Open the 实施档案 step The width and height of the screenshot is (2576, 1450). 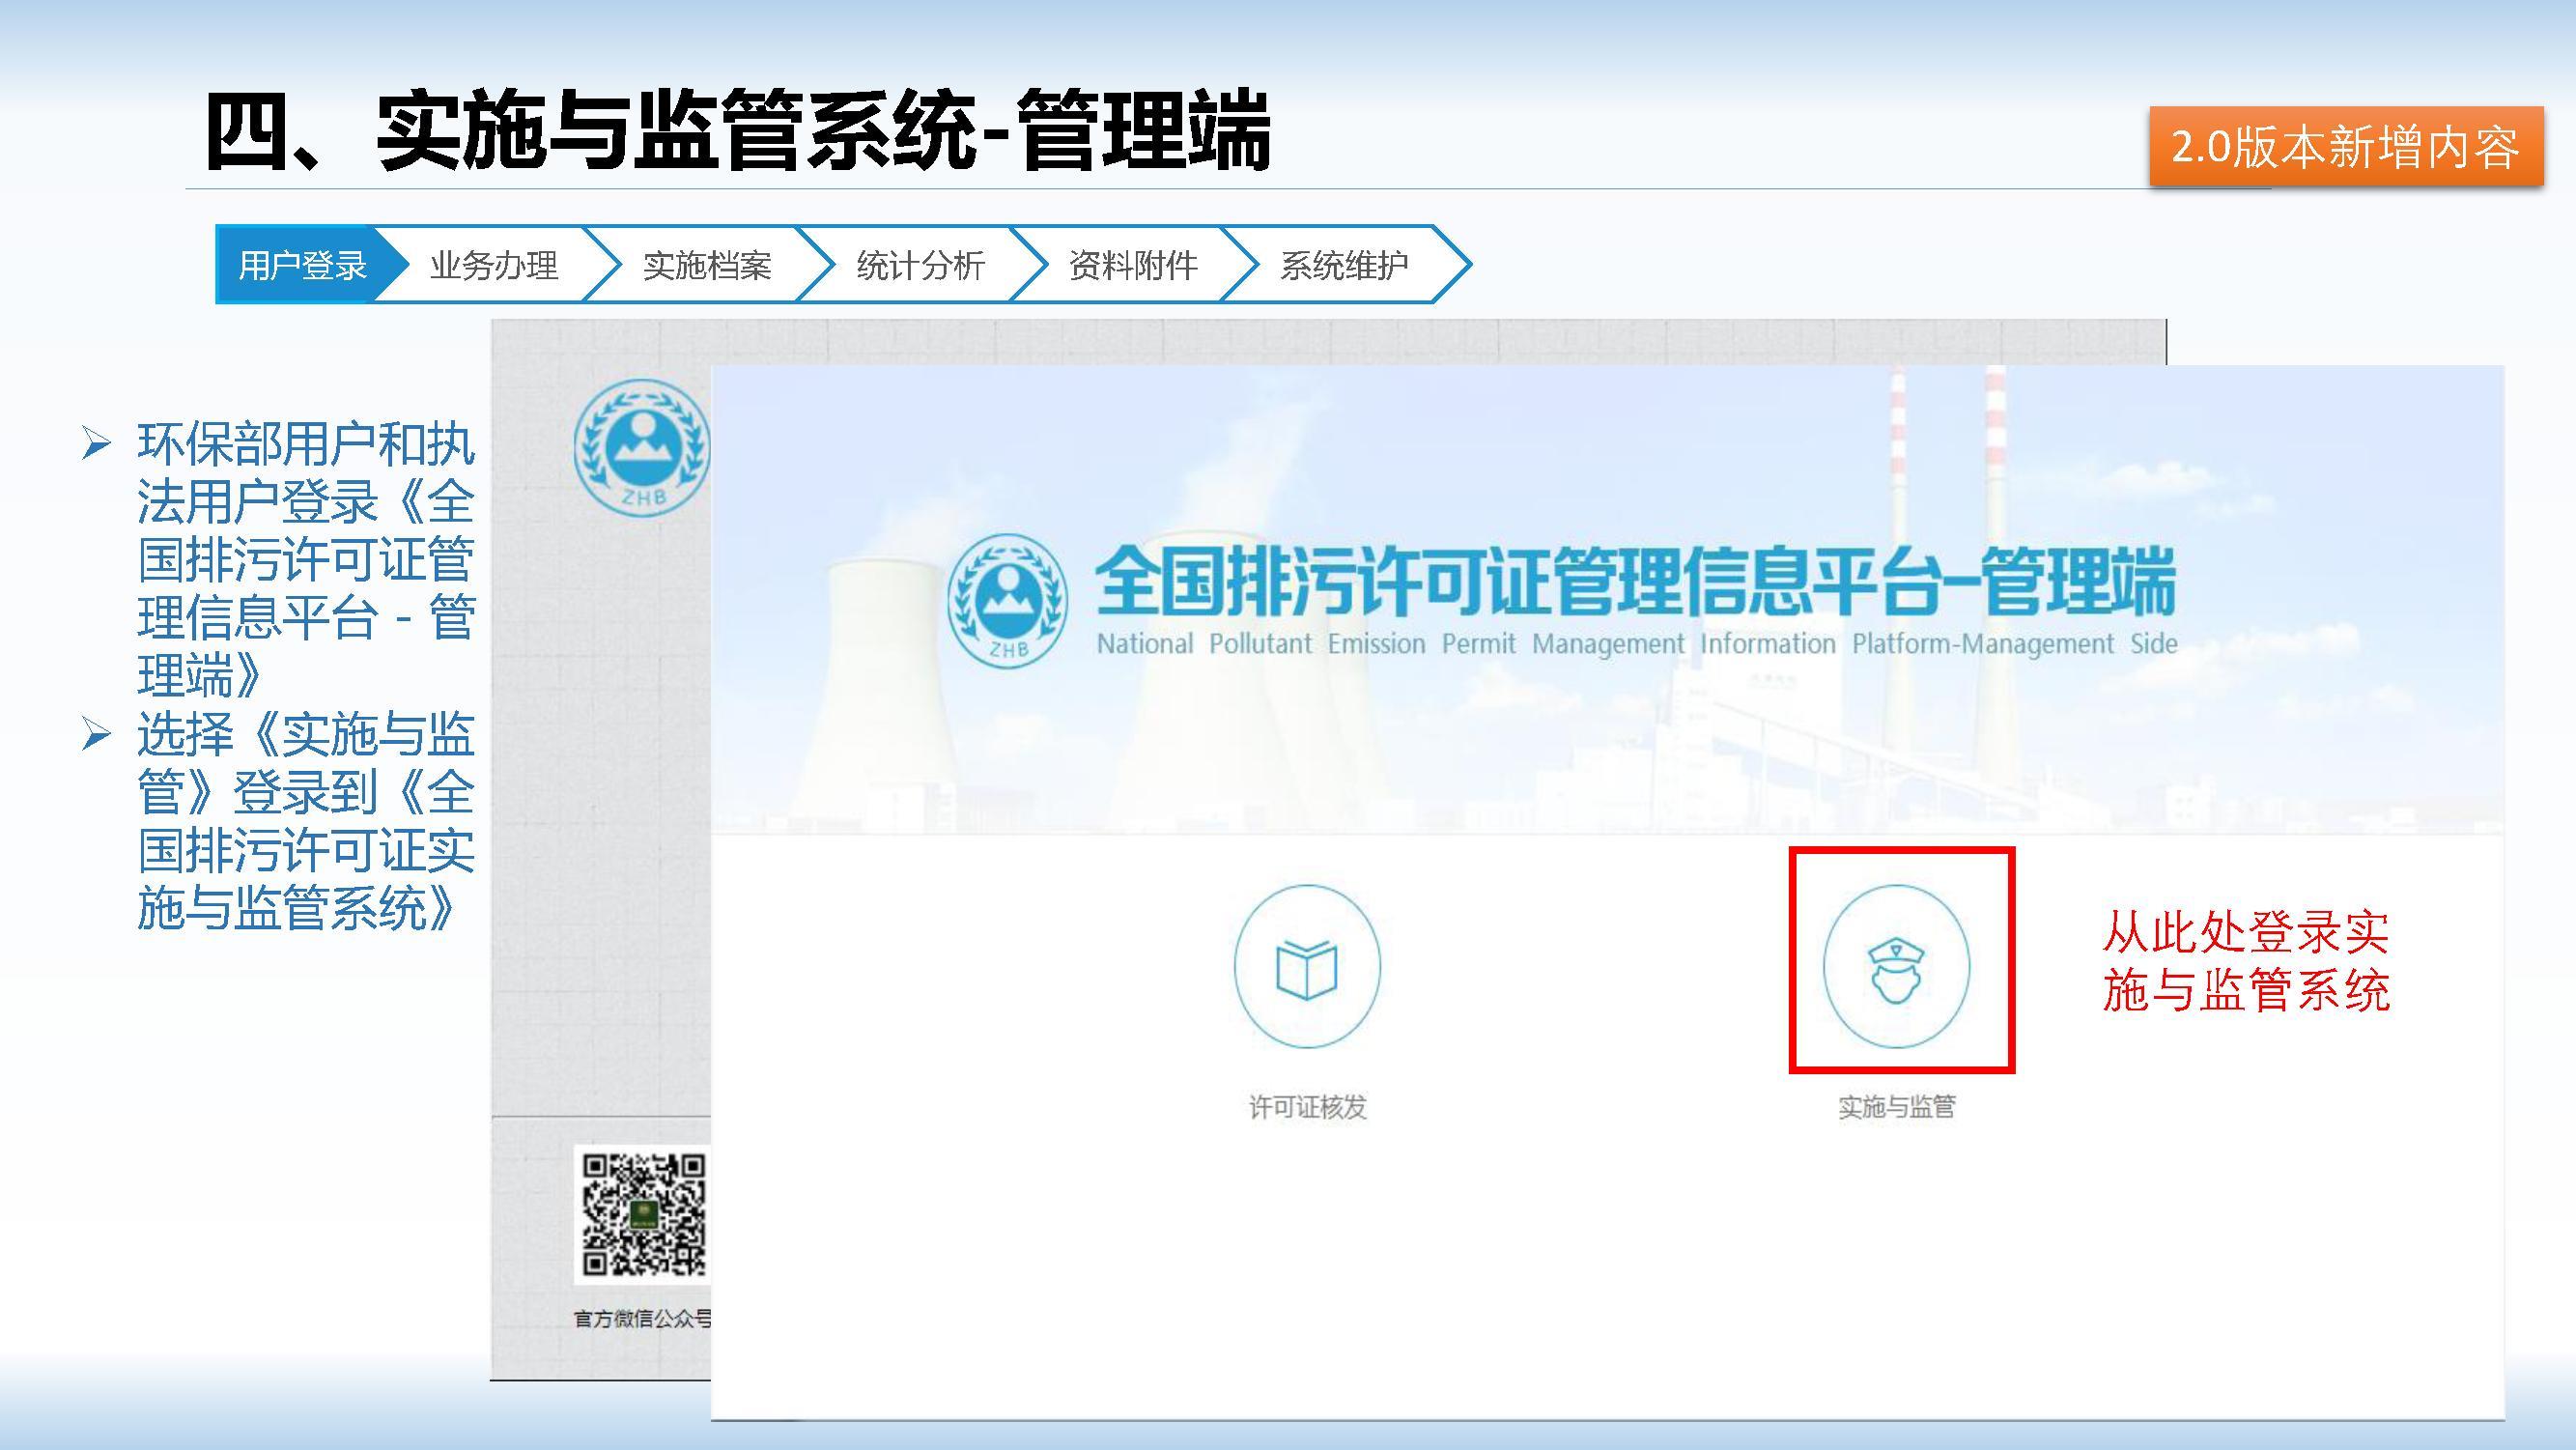coord(707,265)
